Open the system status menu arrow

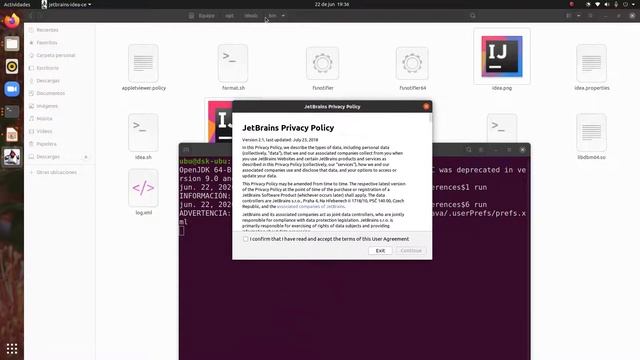point(633,4)
